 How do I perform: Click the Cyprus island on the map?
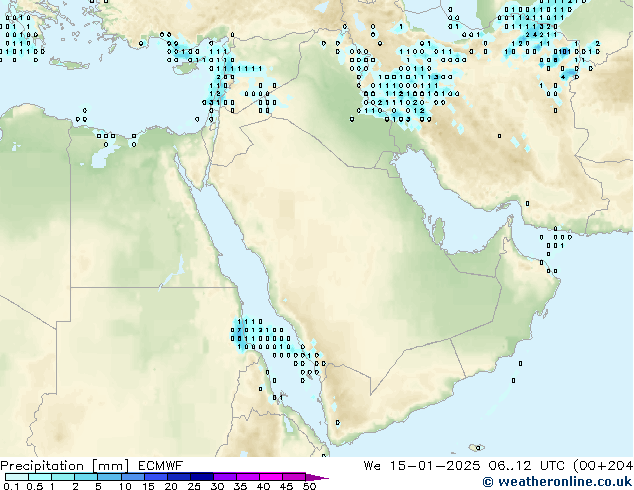coord(186,68)
